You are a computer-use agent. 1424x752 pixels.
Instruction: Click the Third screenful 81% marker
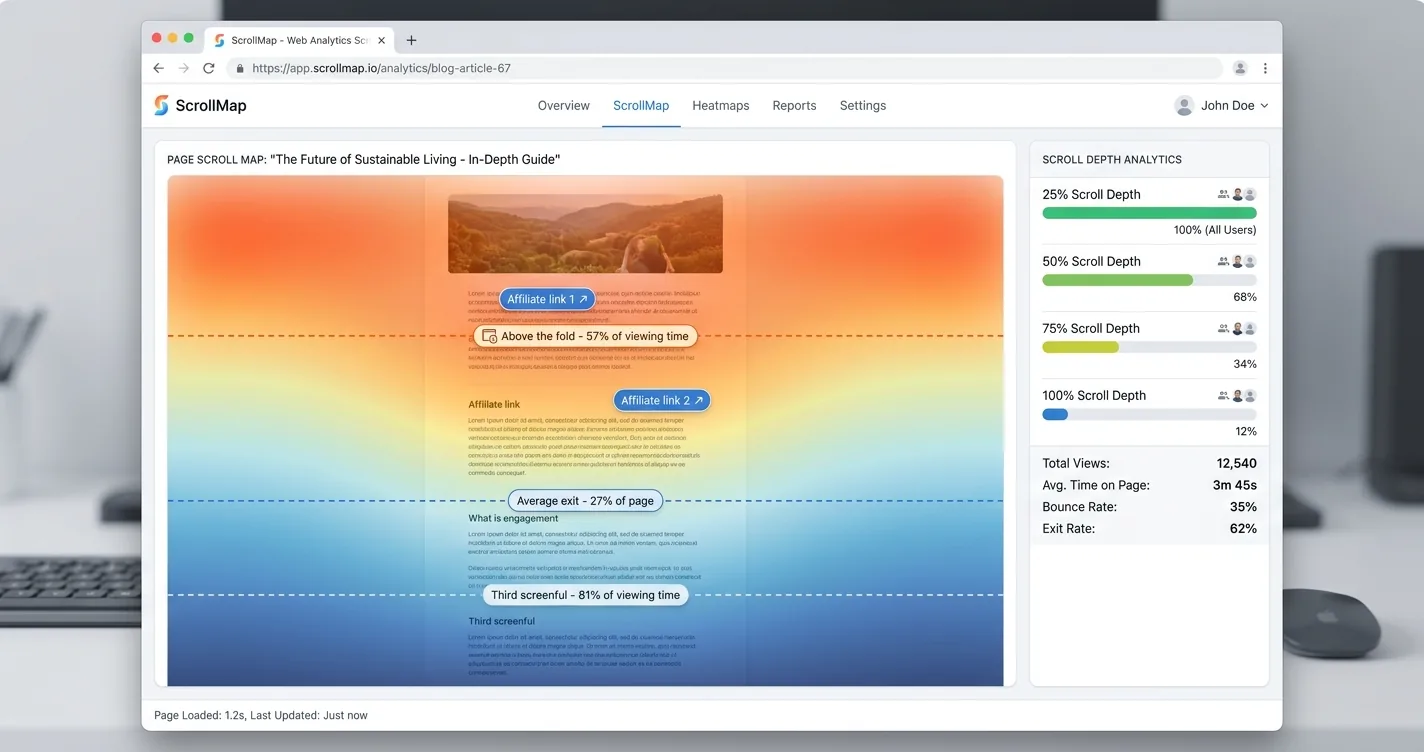(585, 595)
